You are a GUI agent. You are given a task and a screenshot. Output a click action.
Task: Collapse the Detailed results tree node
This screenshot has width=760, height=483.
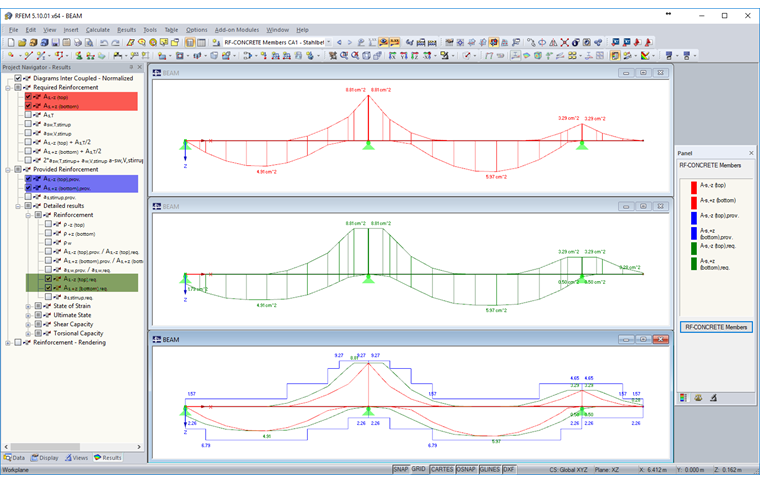tap(18, 206)
